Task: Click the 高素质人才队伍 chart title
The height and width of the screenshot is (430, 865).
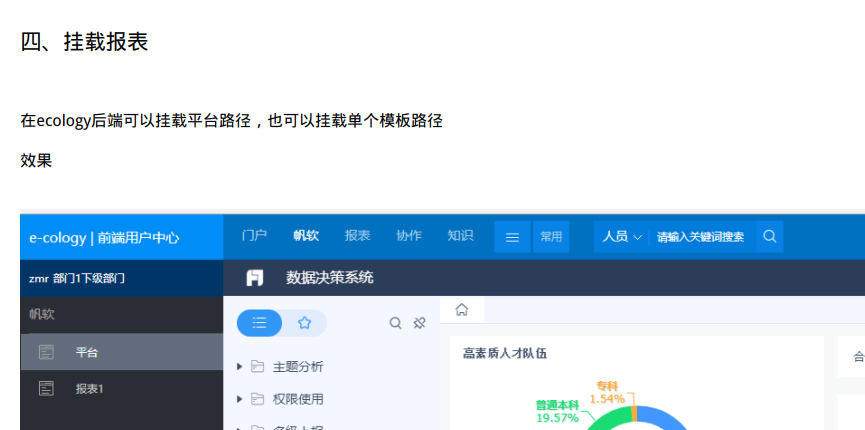Action: pos(505,353)
